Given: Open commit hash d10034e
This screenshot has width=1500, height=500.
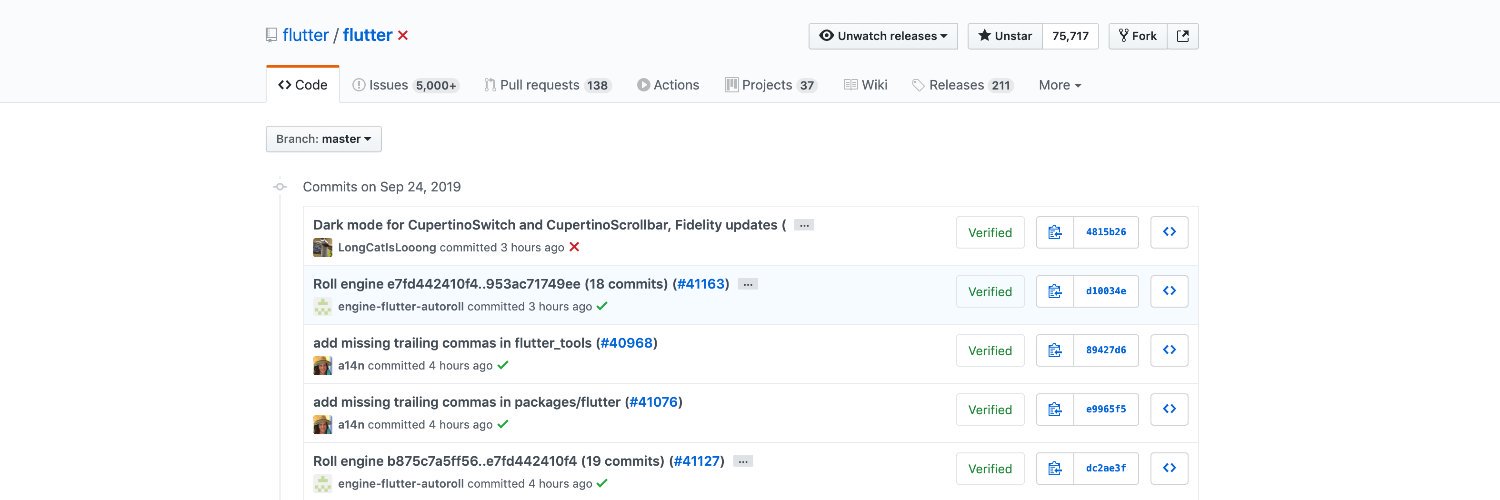Looking at the screenshot, I should (1106, 291).
